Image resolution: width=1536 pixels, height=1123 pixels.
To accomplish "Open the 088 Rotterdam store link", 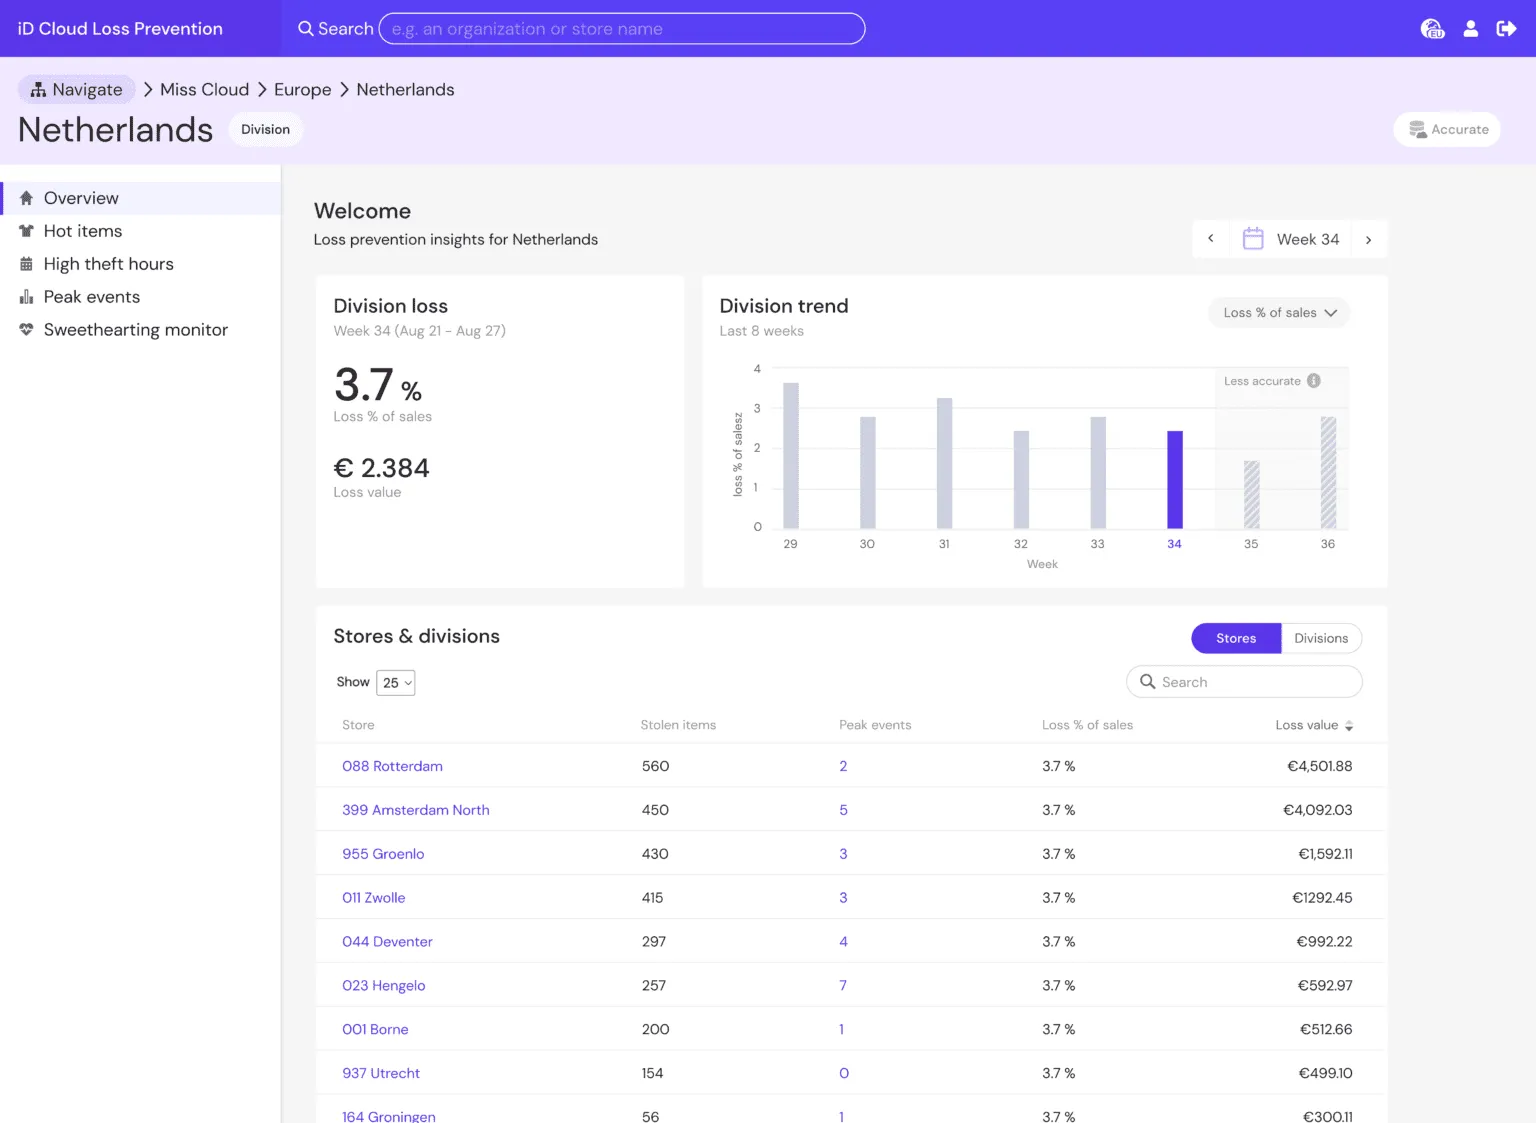I will point(392,766).
